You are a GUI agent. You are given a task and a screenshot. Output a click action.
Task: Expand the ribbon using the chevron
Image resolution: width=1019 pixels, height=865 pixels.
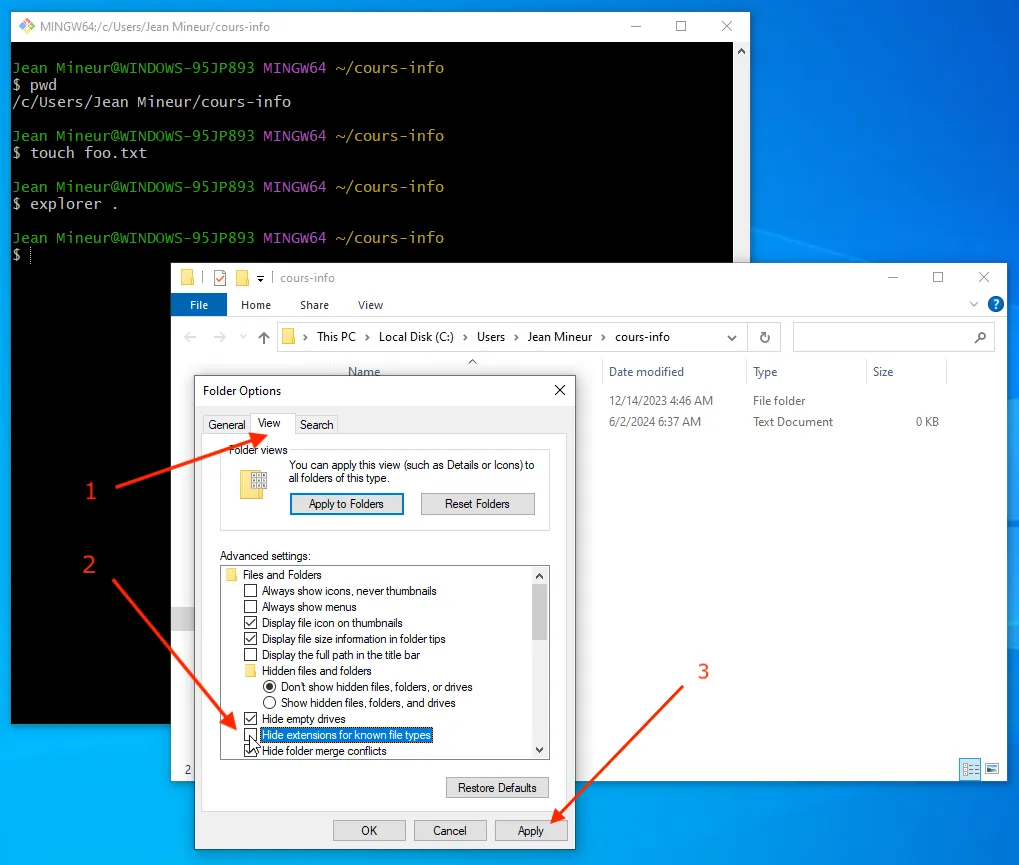(974, 304)
